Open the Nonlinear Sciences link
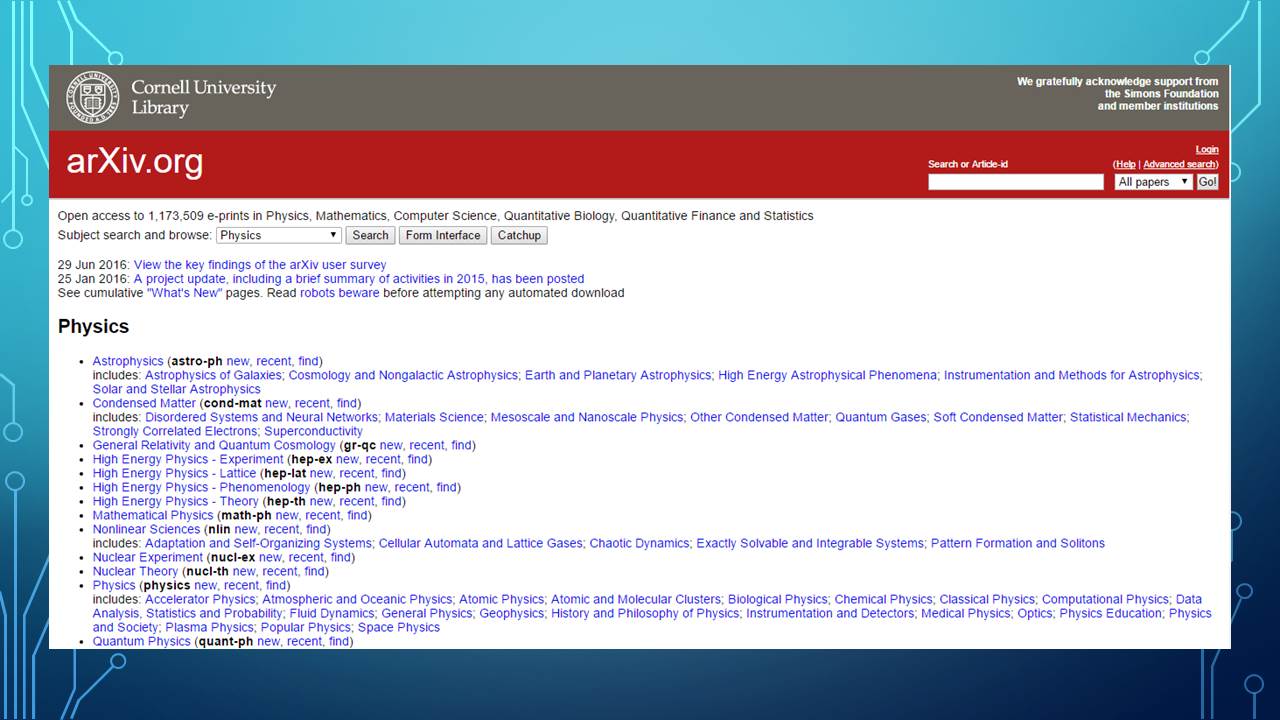Viewport: 1280px width, 720px height. 147,529
